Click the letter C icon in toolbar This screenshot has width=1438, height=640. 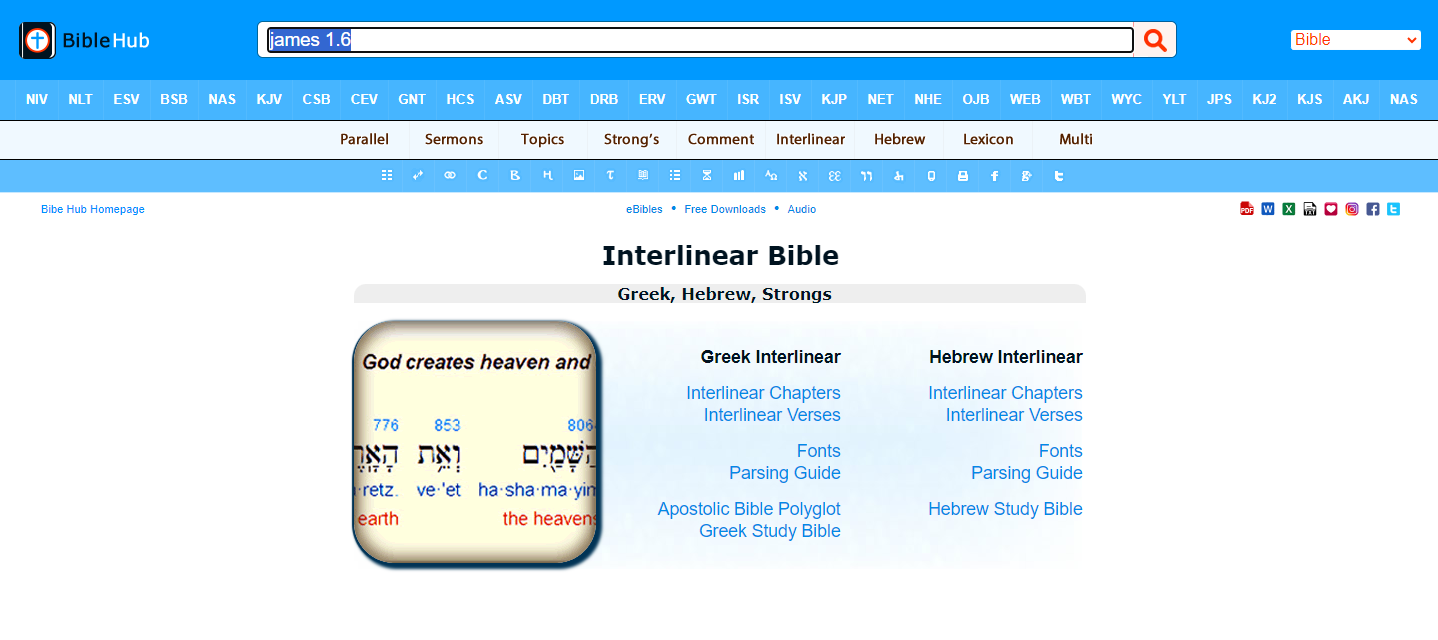coord(482,175)
